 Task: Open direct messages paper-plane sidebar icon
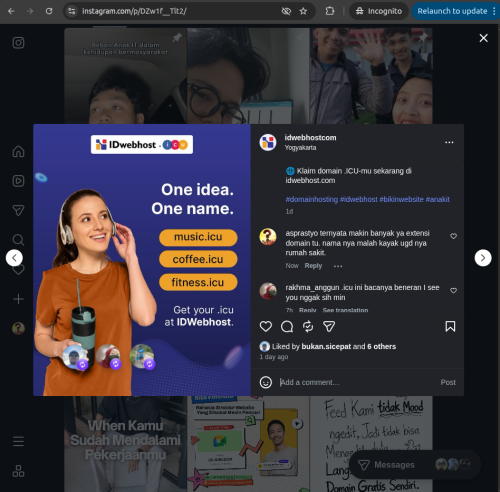[18, 210]
